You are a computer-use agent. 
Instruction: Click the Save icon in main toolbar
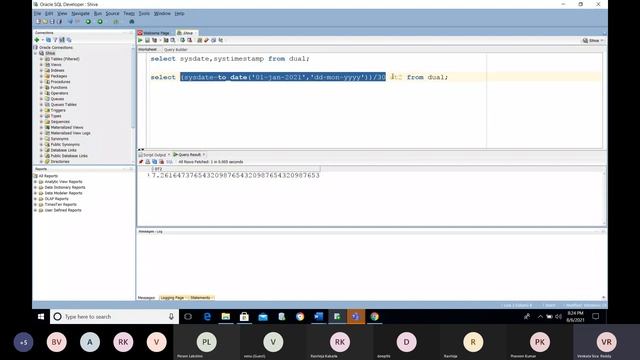(52, 21)
